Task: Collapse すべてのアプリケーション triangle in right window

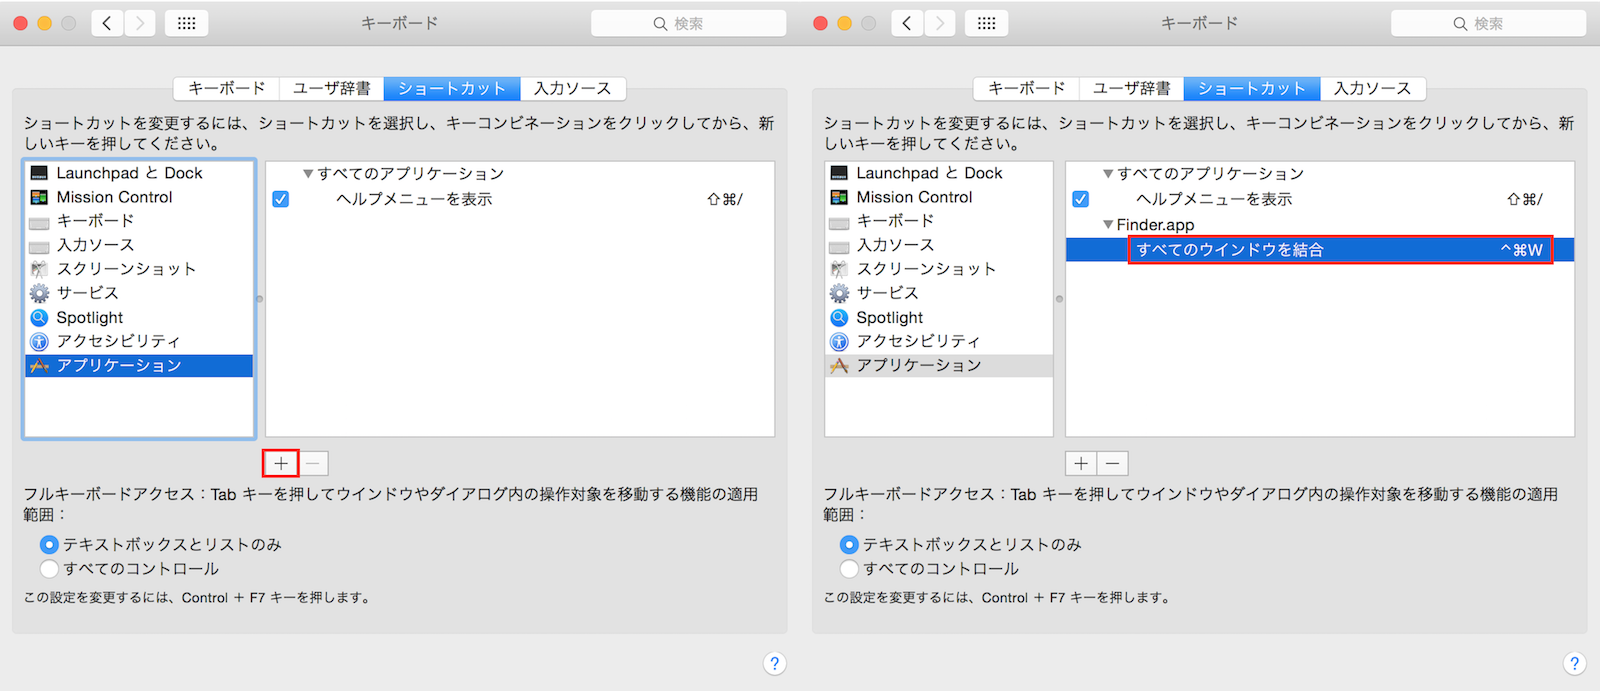Action: point(1108,174)
